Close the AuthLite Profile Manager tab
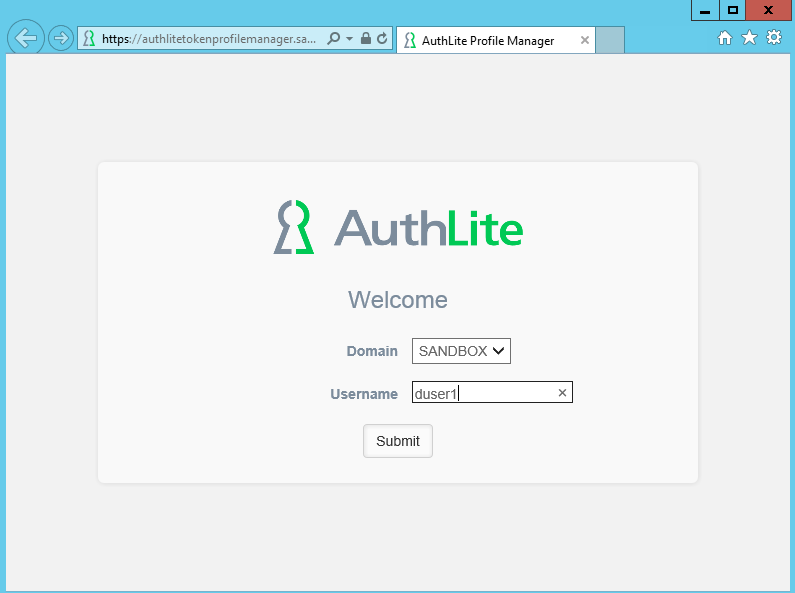 click(x=585, y=40)
